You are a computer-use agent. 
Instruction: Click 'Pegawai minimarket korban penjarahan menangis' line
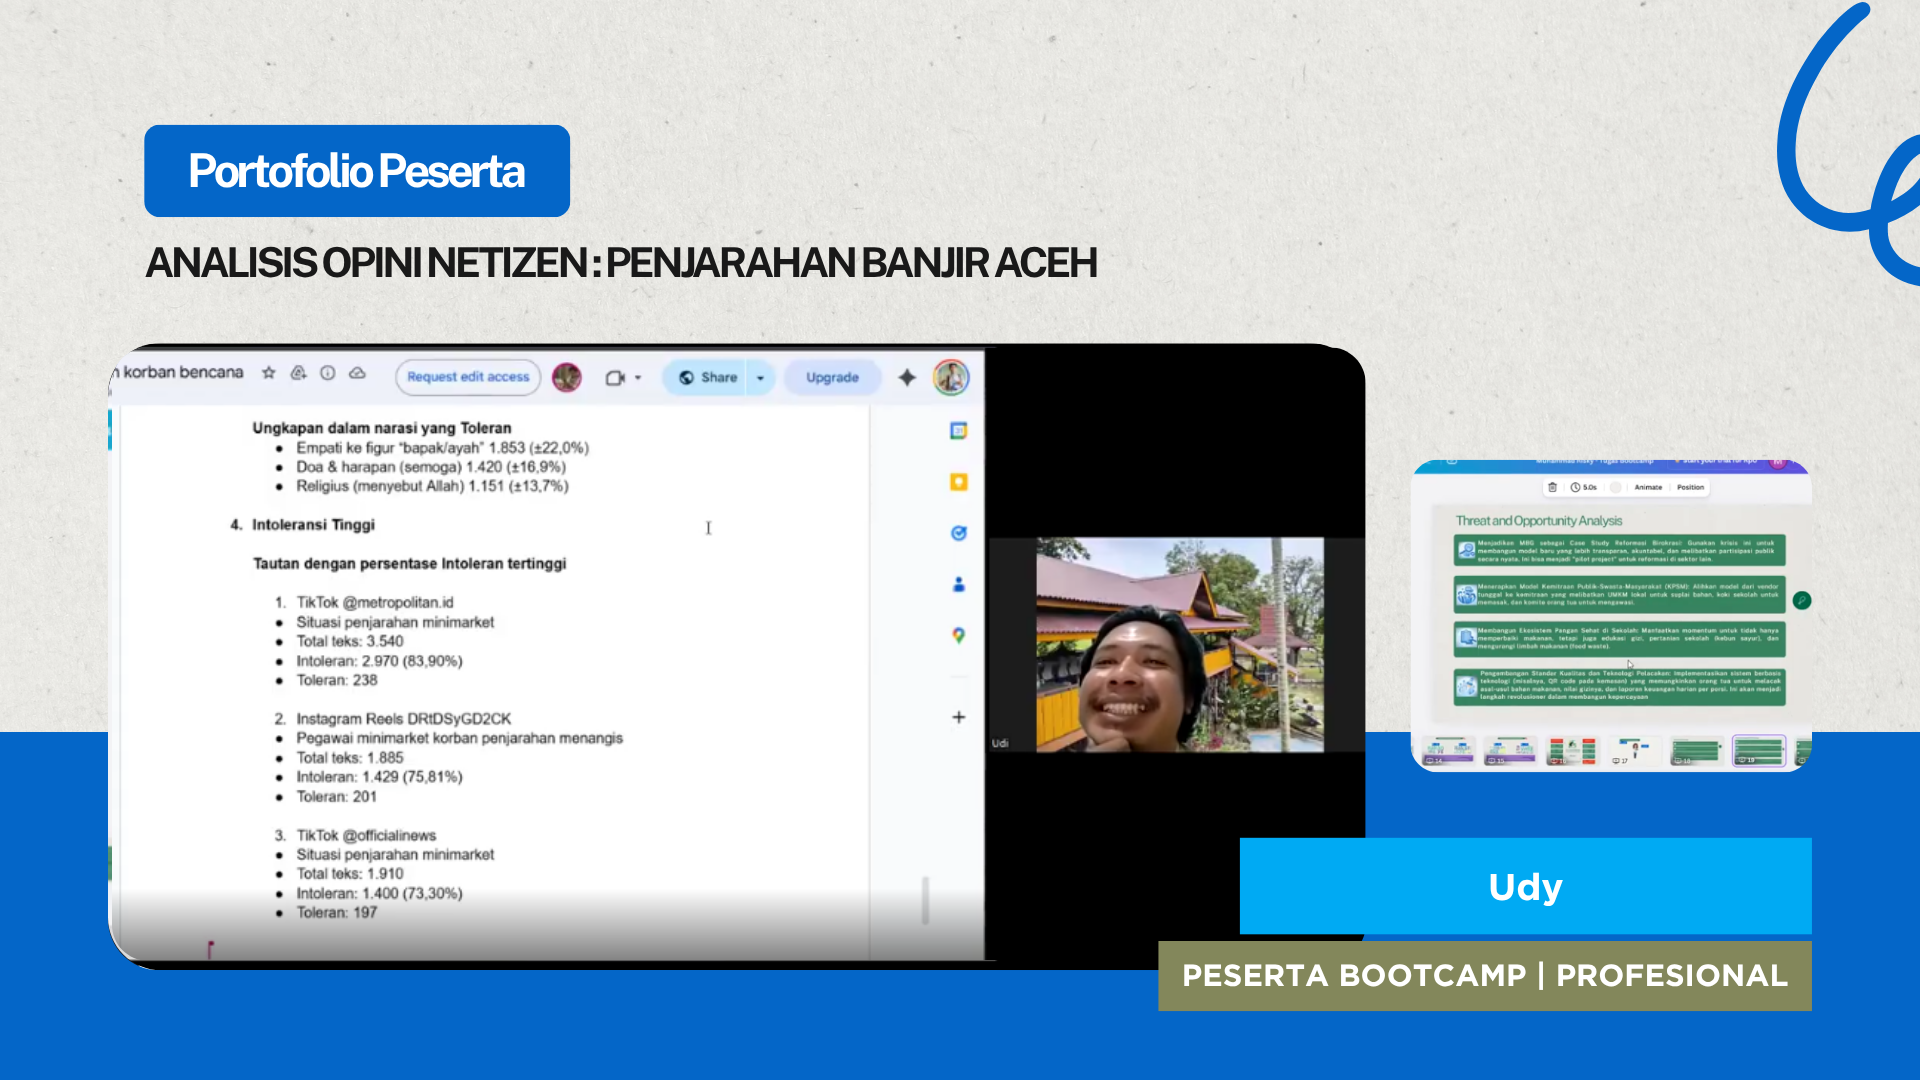(459, 738)
